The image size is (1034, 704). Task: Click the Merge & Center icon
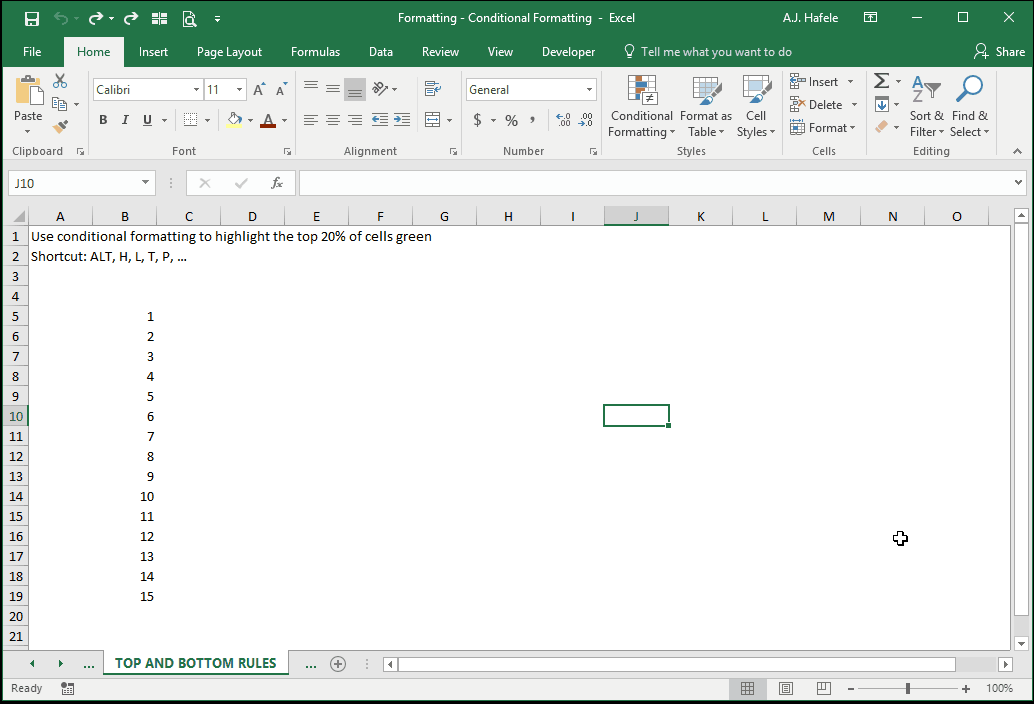point(433,120)
